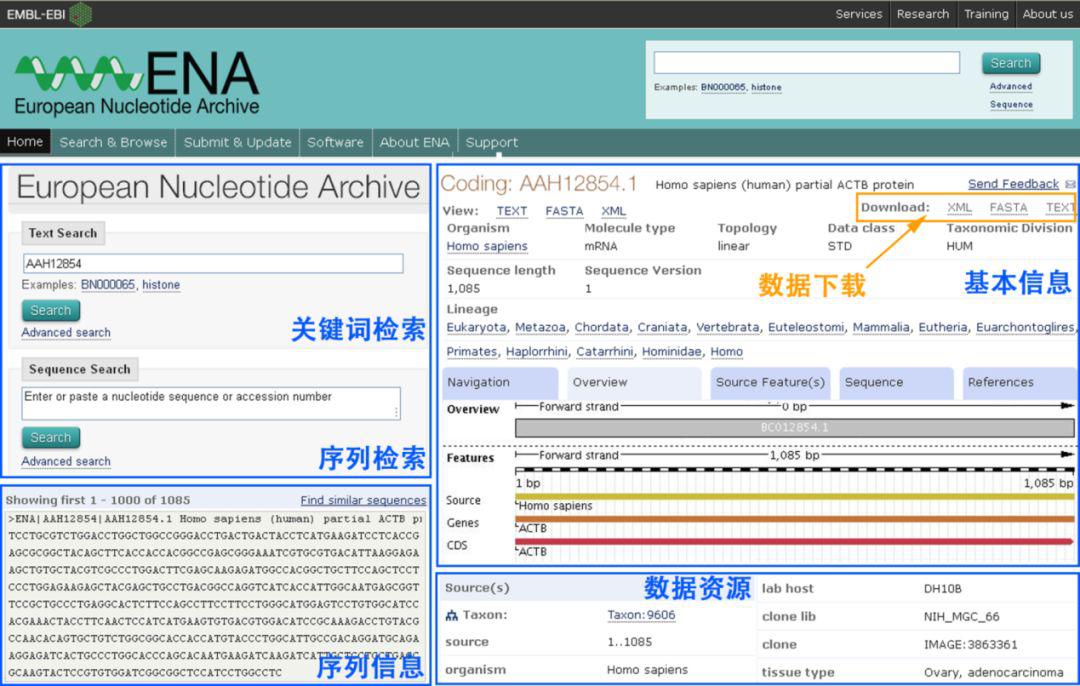Click the Craniata lineage link
The image size is (1080, 686).
662,328
